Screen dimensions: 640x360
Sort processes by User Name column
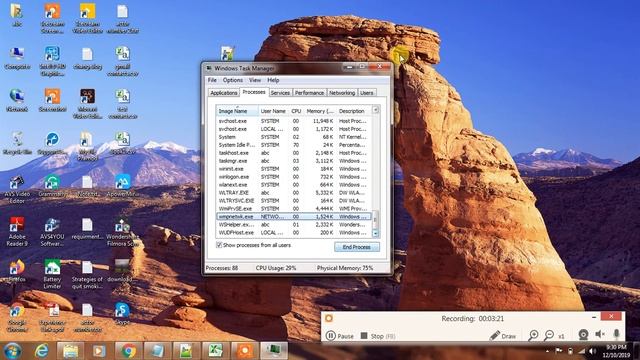273,111
